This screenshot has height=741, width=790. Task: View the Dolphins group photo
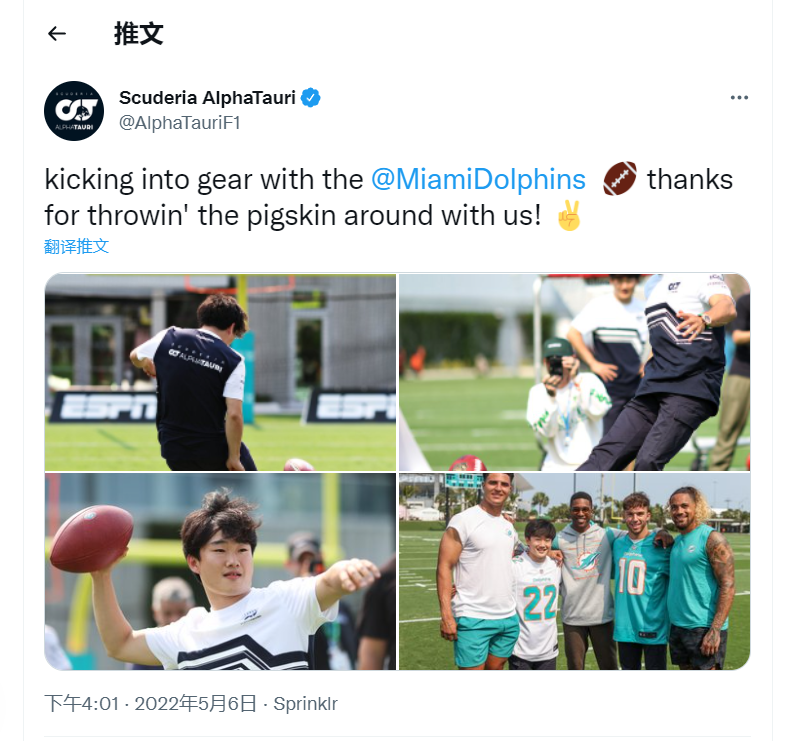click(x=574, y=571)
